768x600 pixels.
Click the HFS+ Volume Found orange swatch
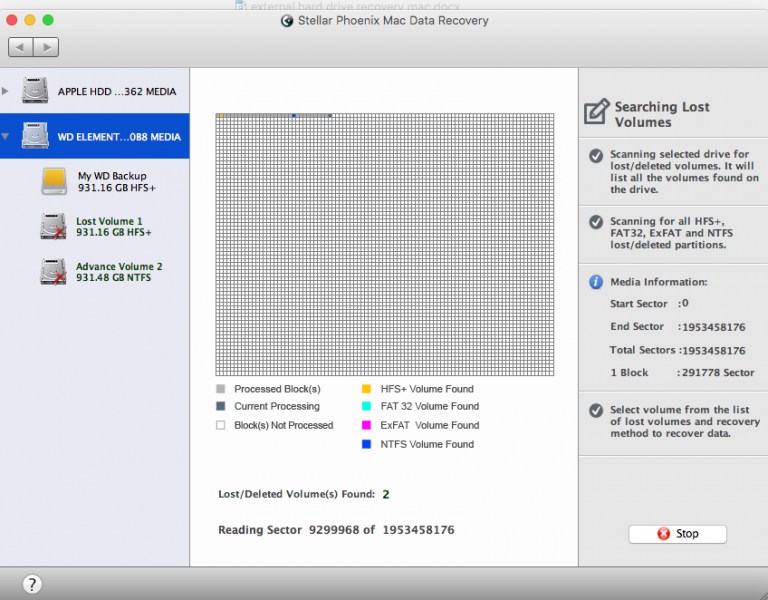coord(366,389)
